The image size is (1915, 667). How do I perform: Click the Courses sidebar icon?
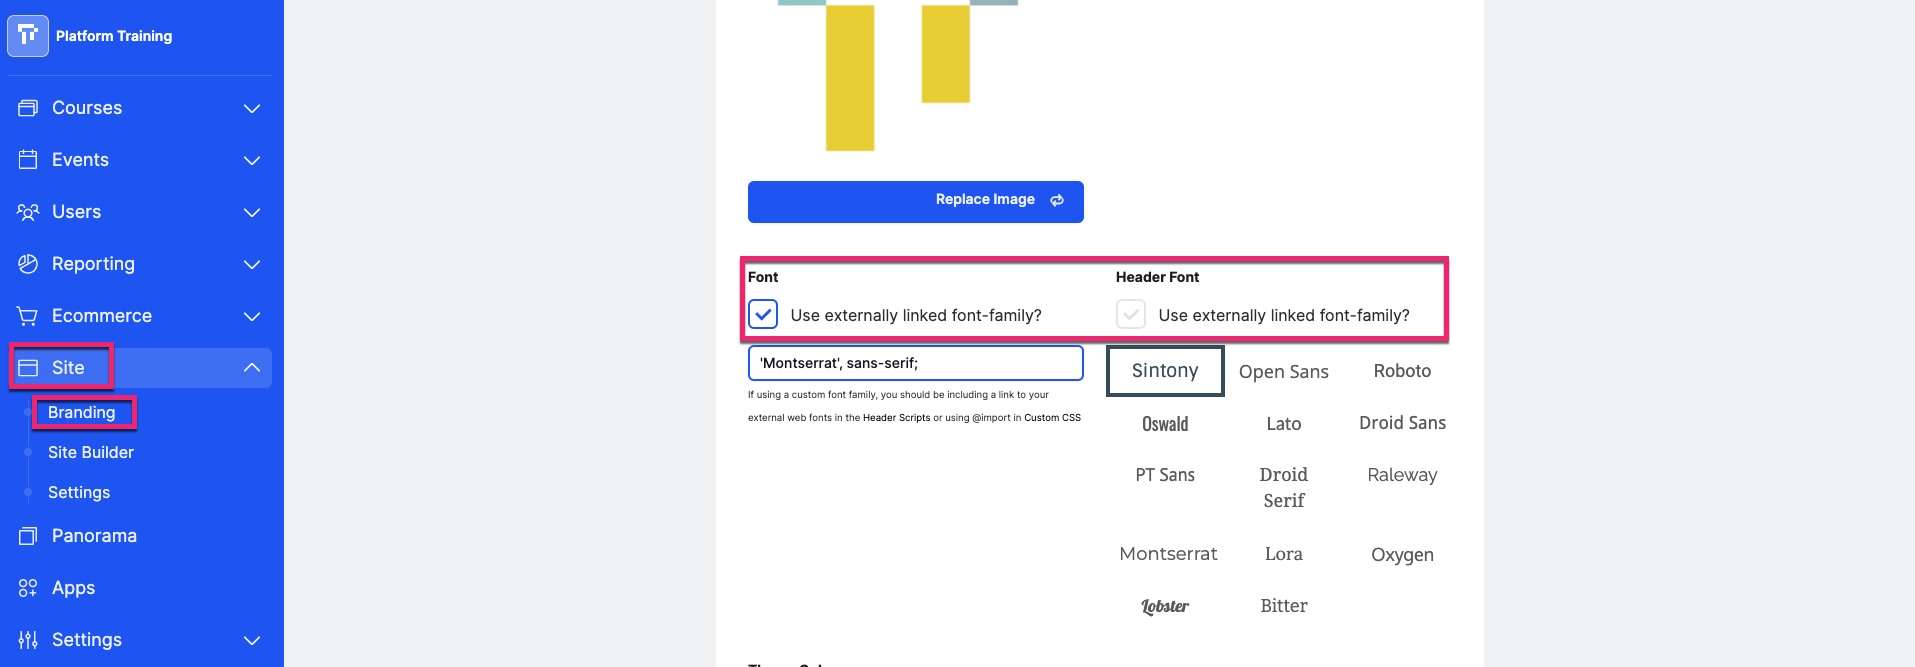coord(28,108)
